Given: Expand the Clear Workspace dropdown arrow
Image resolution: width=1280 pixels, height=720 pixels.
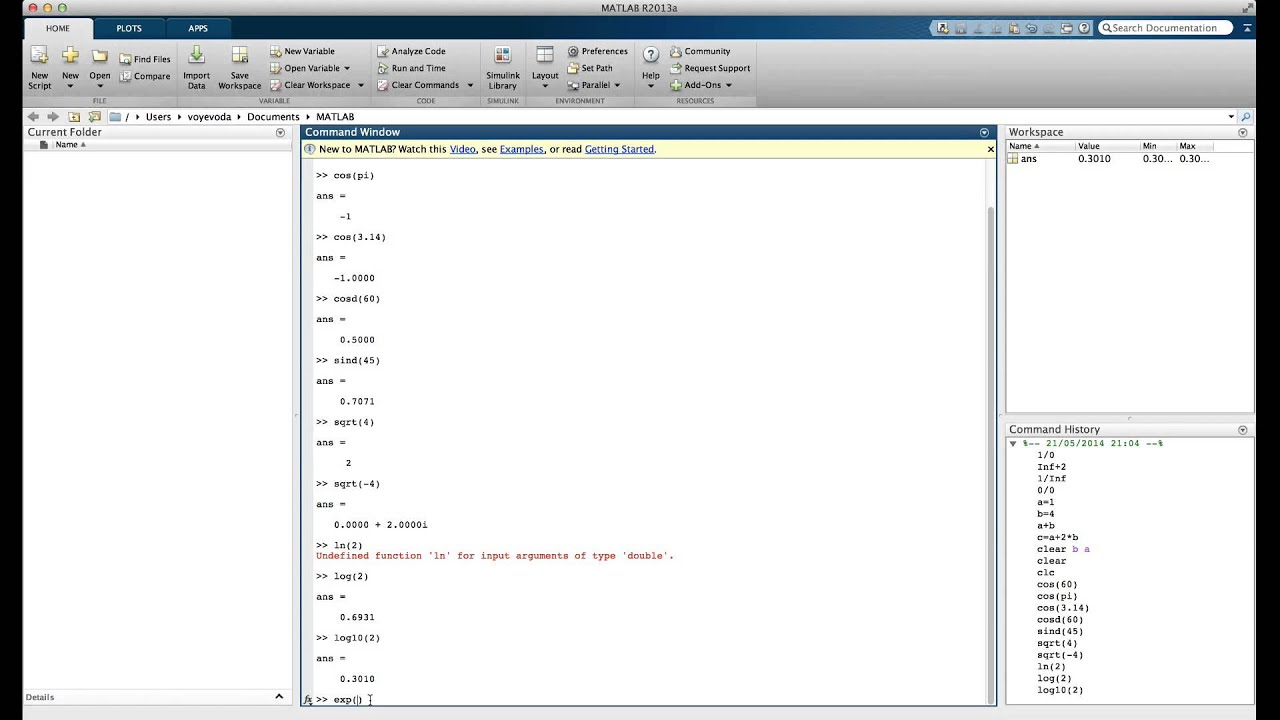Looking at the screenshot, I should pos(361,85).
